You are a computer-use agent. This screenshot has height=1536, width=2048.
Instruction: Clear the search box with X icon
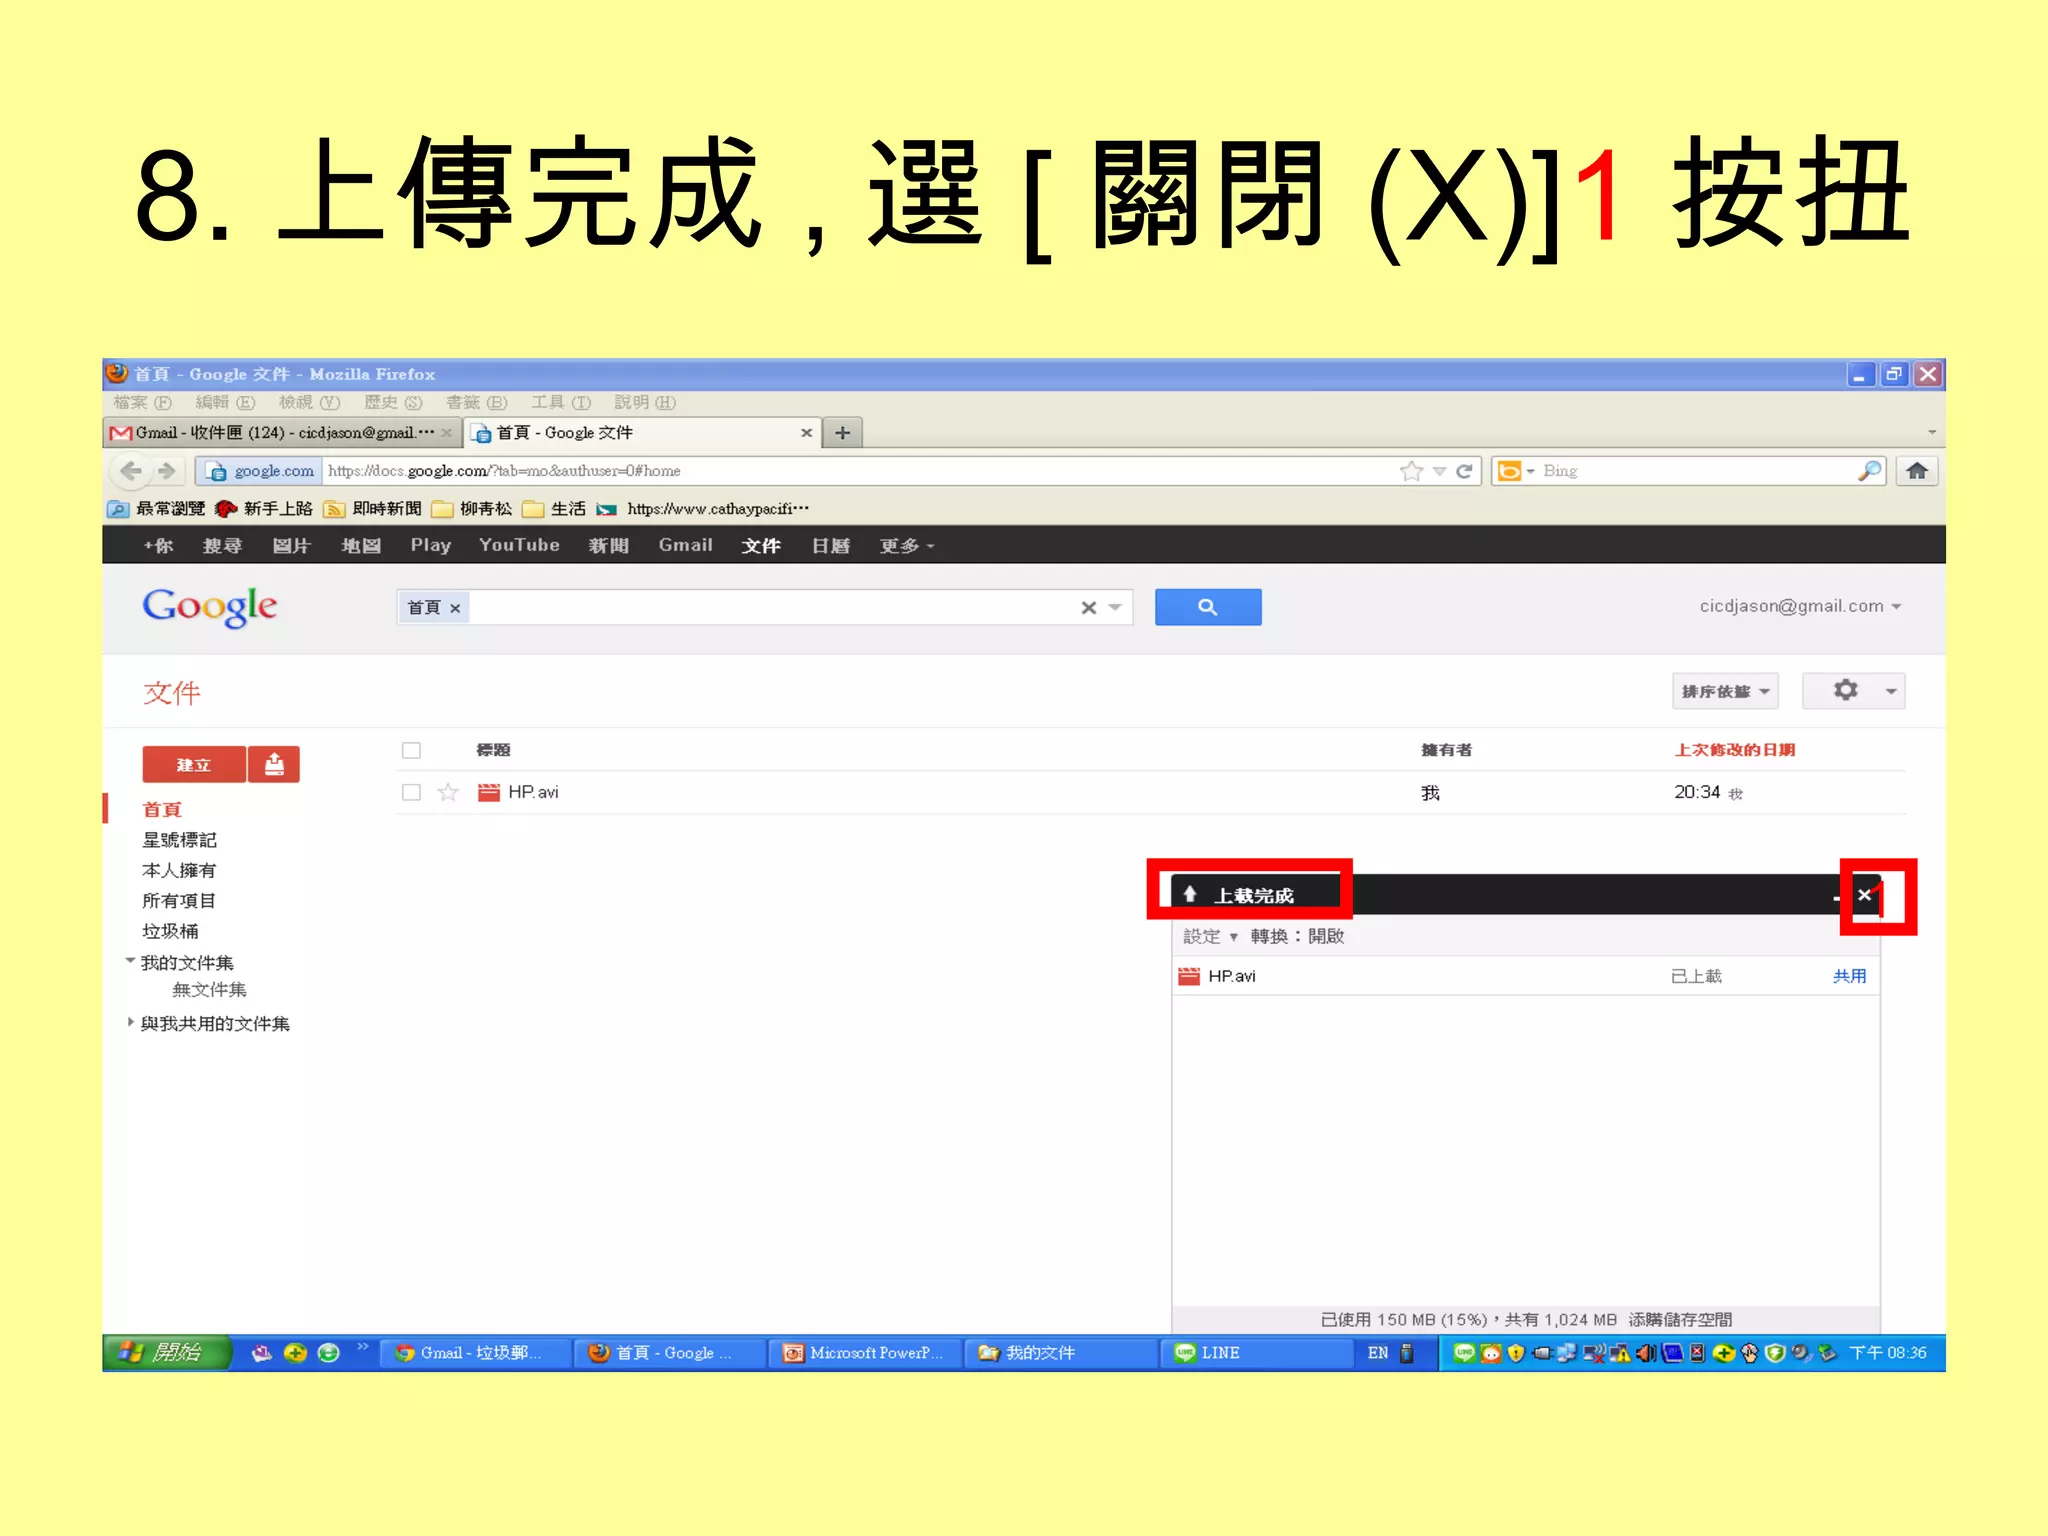pos(1089,608)
